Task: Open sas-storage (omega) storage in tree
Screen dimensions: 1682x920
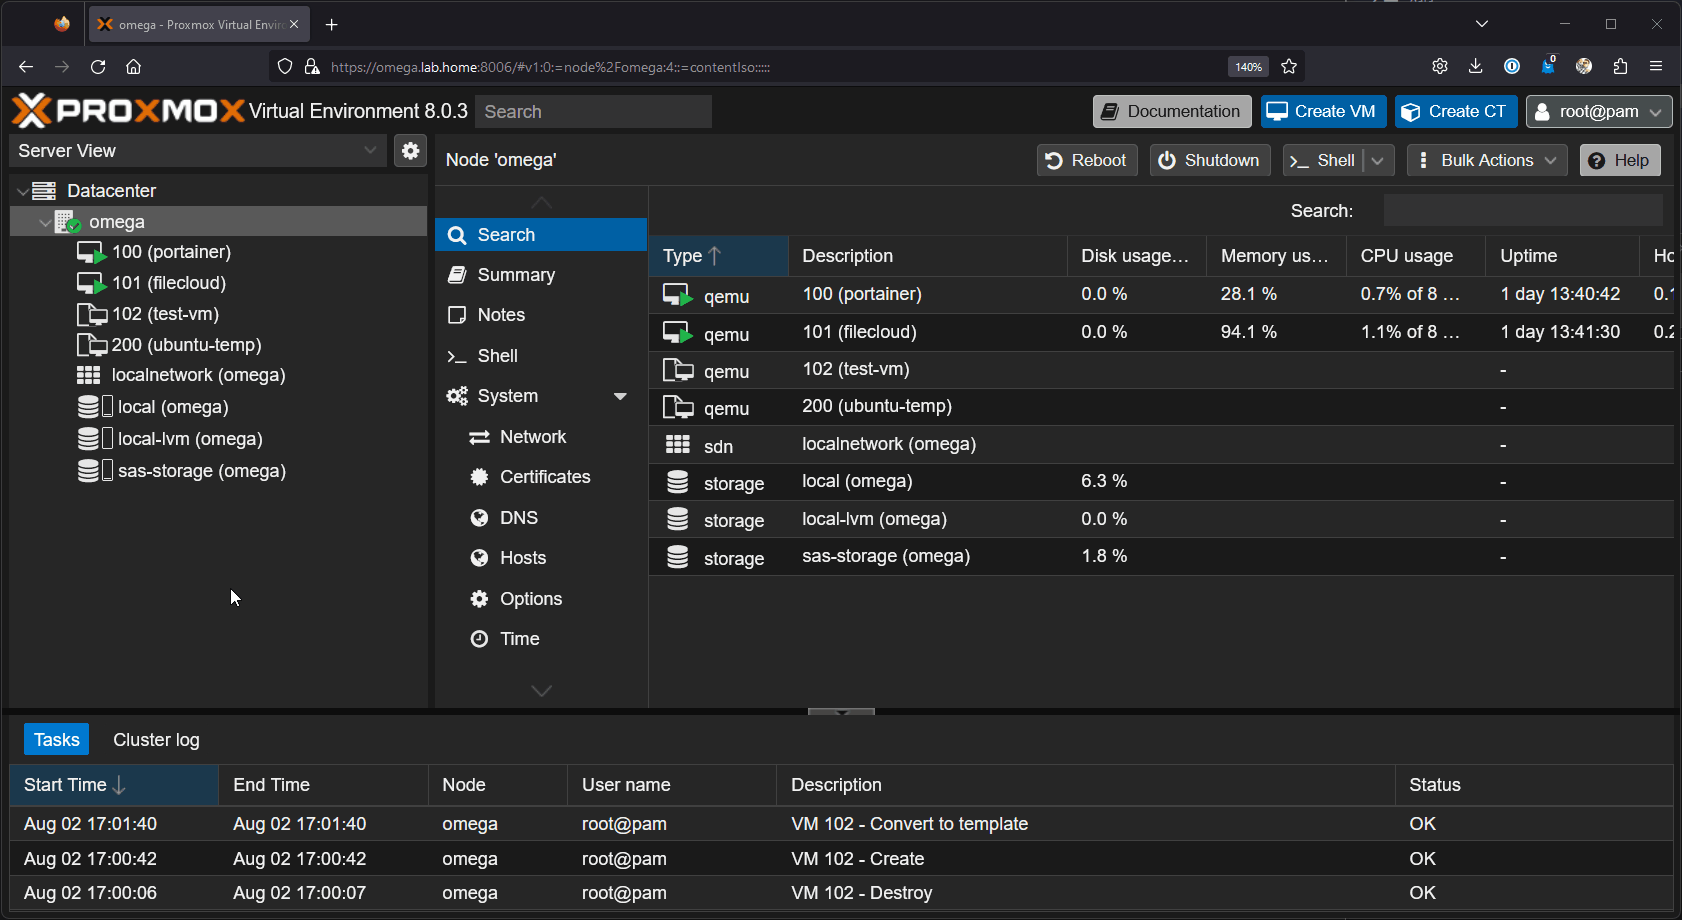Action: pos(202,471)
